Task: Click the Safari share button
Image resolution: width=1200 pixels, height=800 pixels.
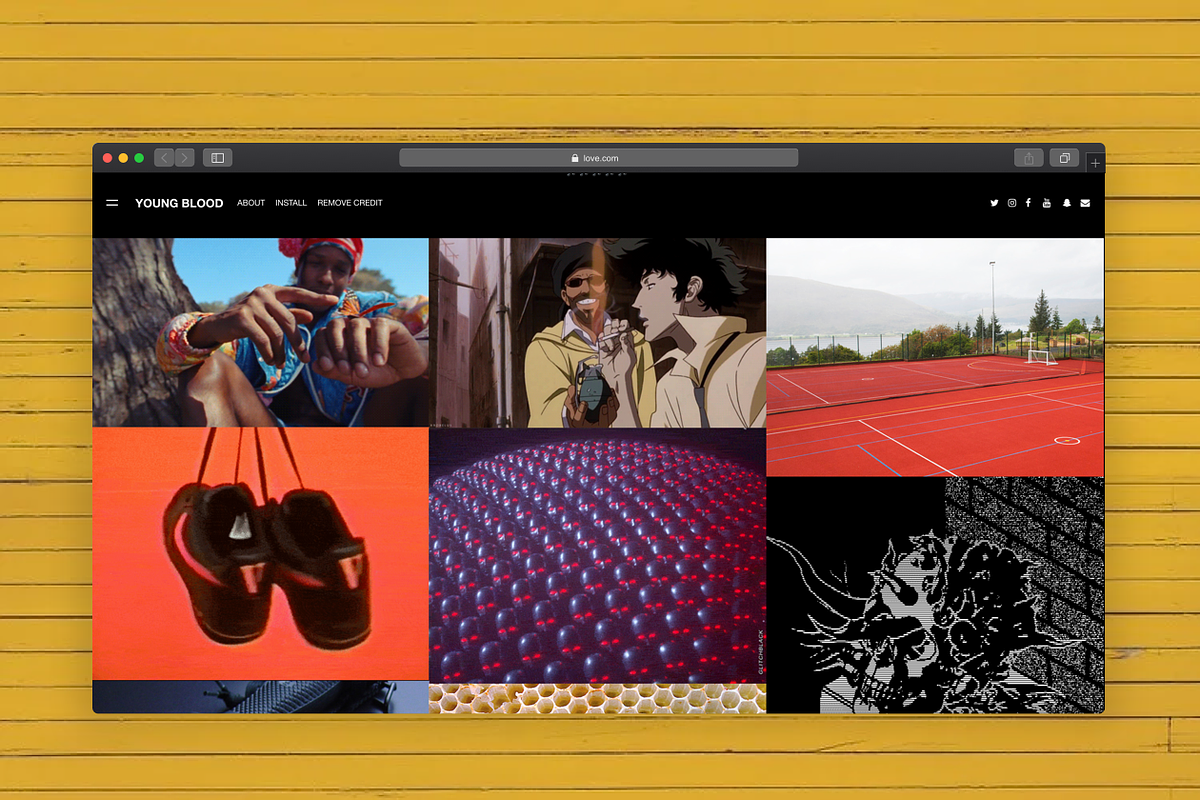Action: 1029,158
